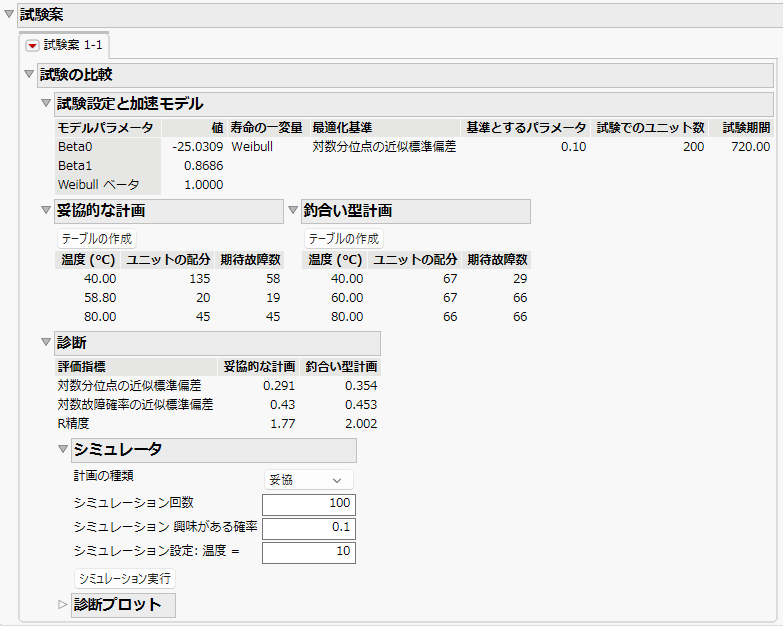Click the Weibull ベータ row label

(98, 185)
